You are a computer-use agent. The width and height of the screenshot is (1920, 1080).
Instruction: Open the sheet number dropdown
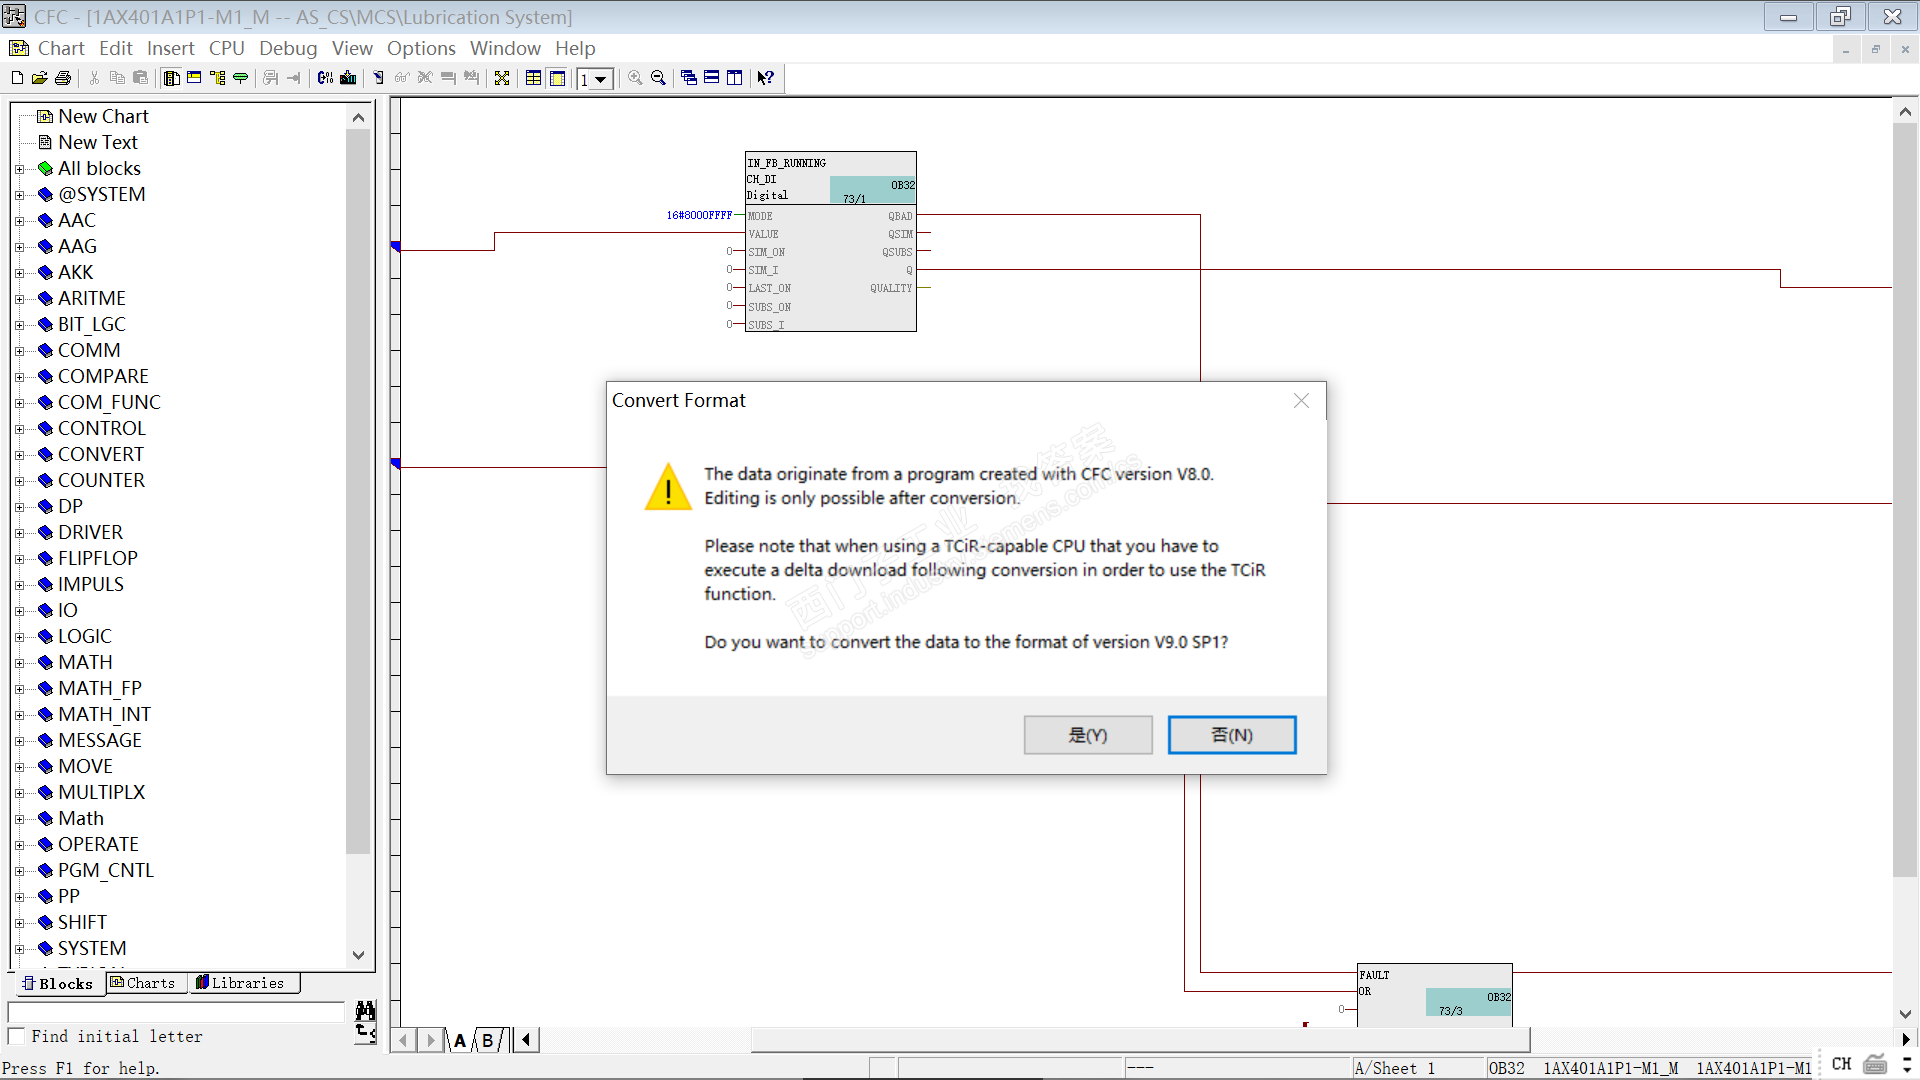(x=601, y=79)
